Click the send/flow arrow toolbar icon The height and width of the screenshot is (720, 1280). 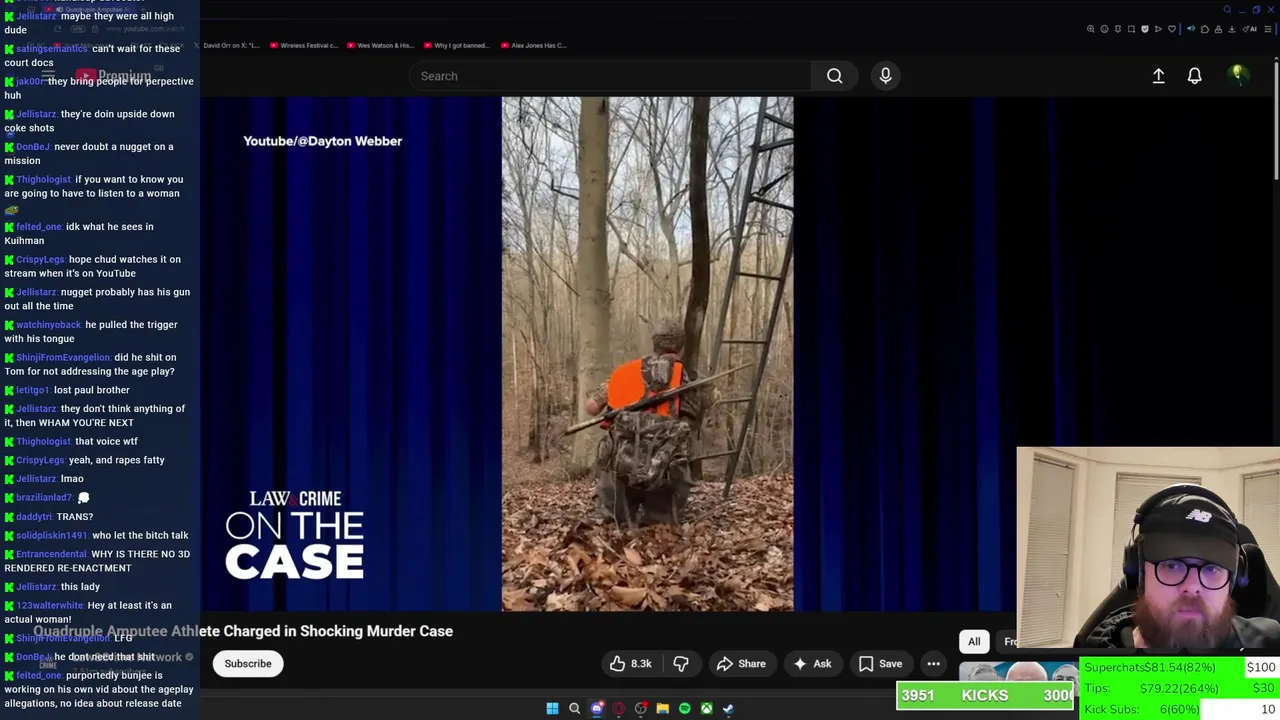(x=1158, y=29)
